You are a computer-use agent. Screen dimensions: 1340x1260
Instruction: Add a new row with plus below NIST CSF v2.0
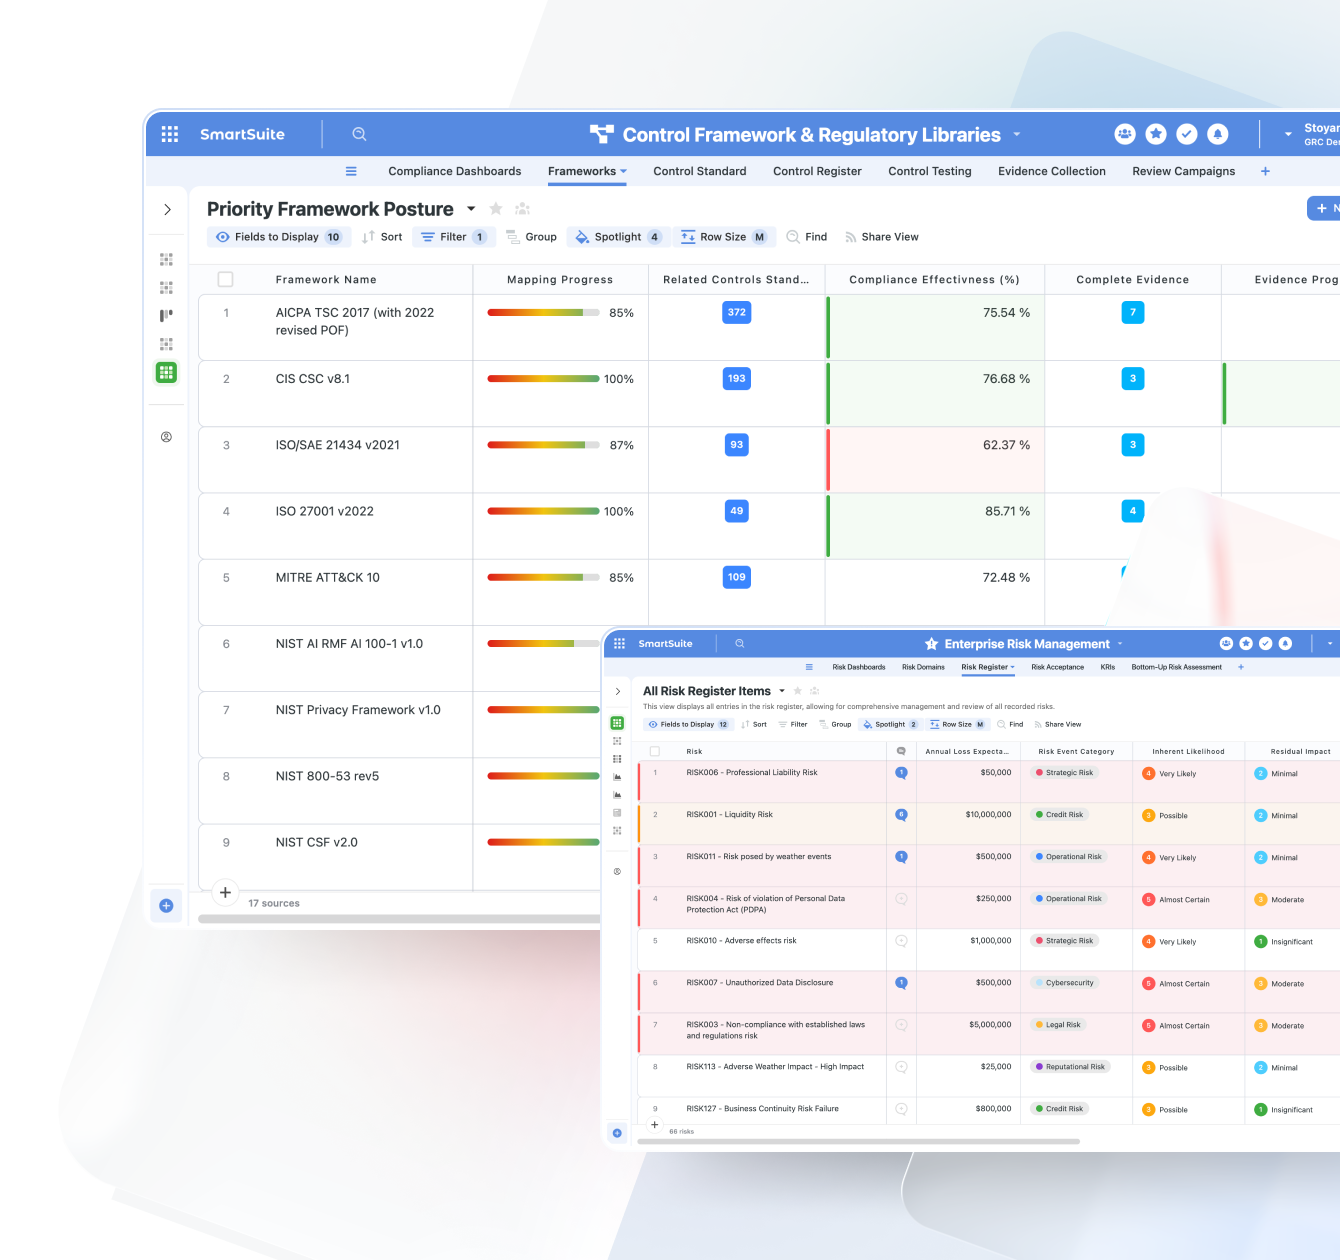coord(225,892)
